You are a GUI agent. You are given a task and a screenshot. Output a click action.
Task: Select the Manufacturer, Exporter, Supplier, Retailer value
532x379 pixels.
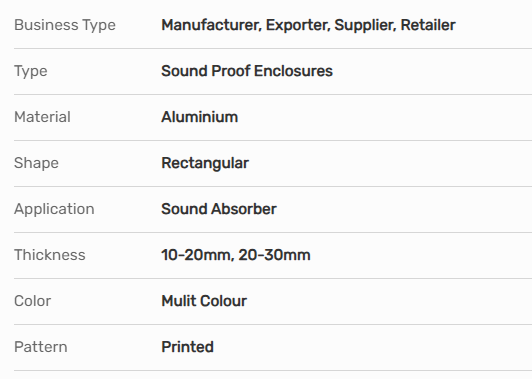[x=308, y=25]
